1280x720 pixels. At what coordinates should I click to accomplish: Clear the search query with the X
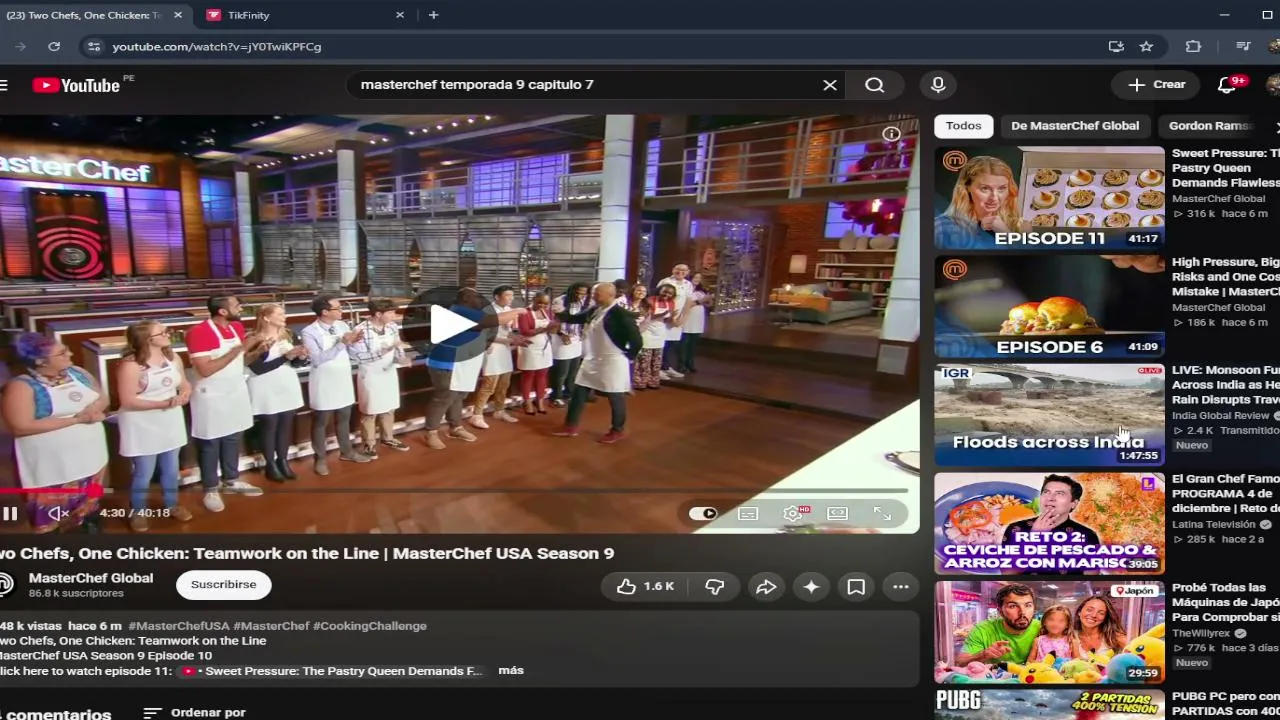pos(830,85)
